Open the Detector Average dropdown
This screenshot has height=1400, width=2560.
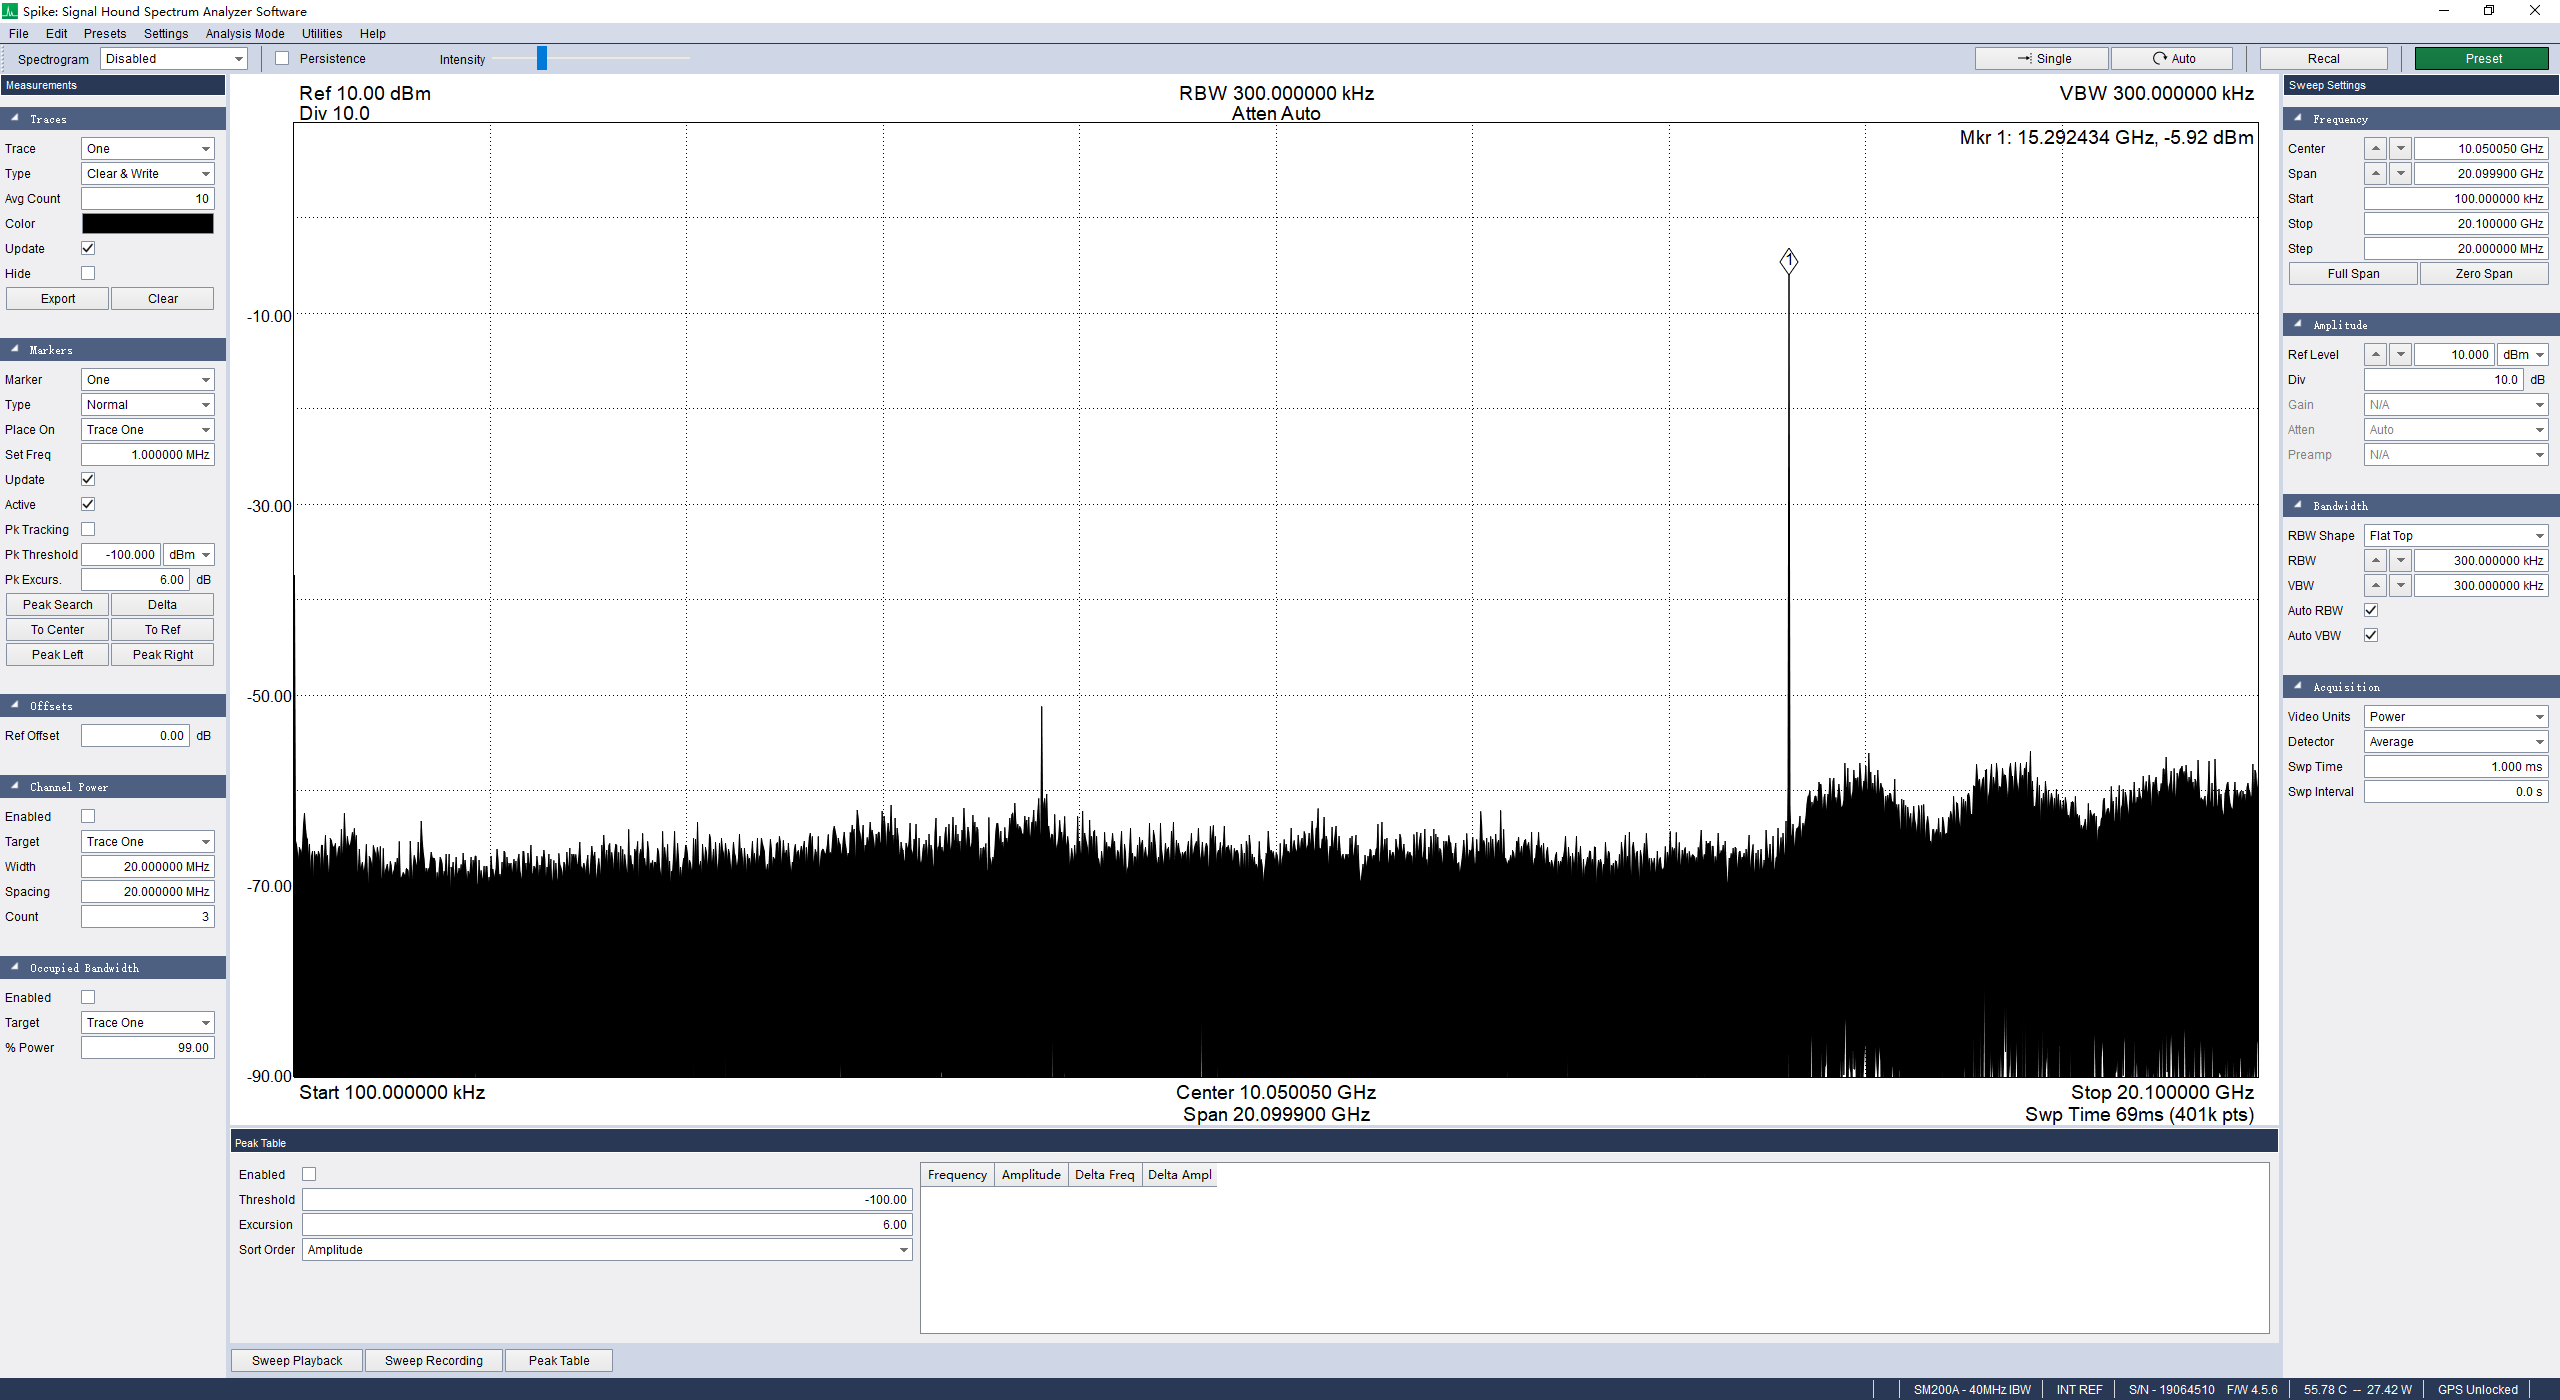(2455, 741)
